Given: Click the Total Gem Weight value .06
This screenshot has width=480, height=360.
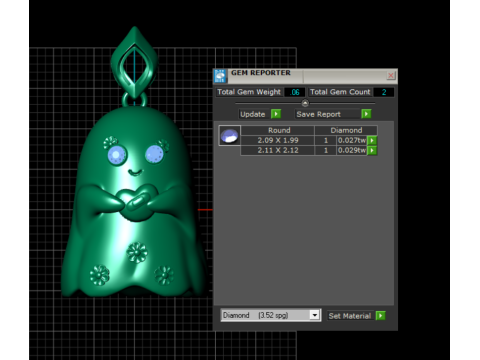Looking at the screenshot, I should pos(295,92).
